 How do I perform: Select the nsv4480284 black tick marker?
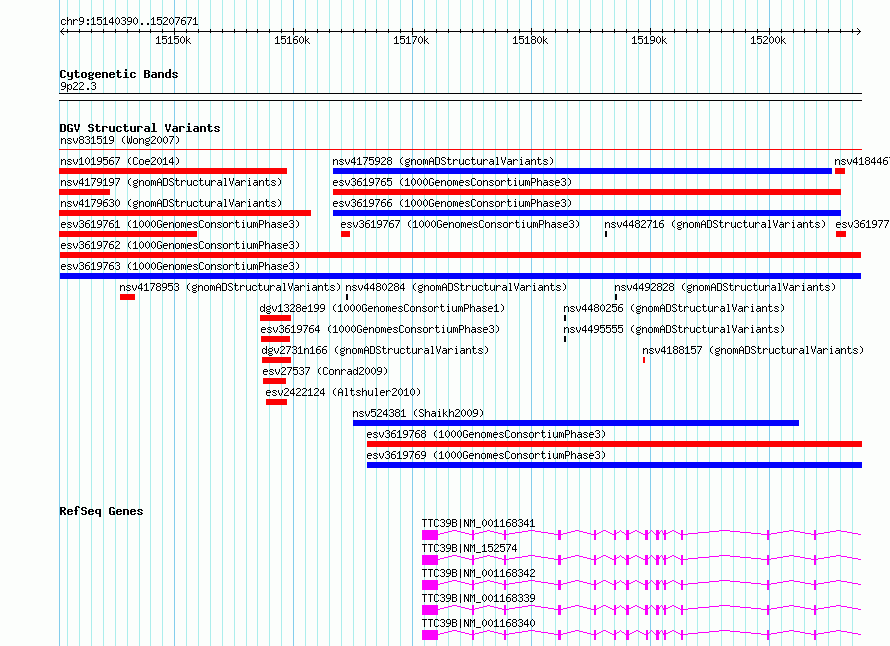click(x=347, y=297)
